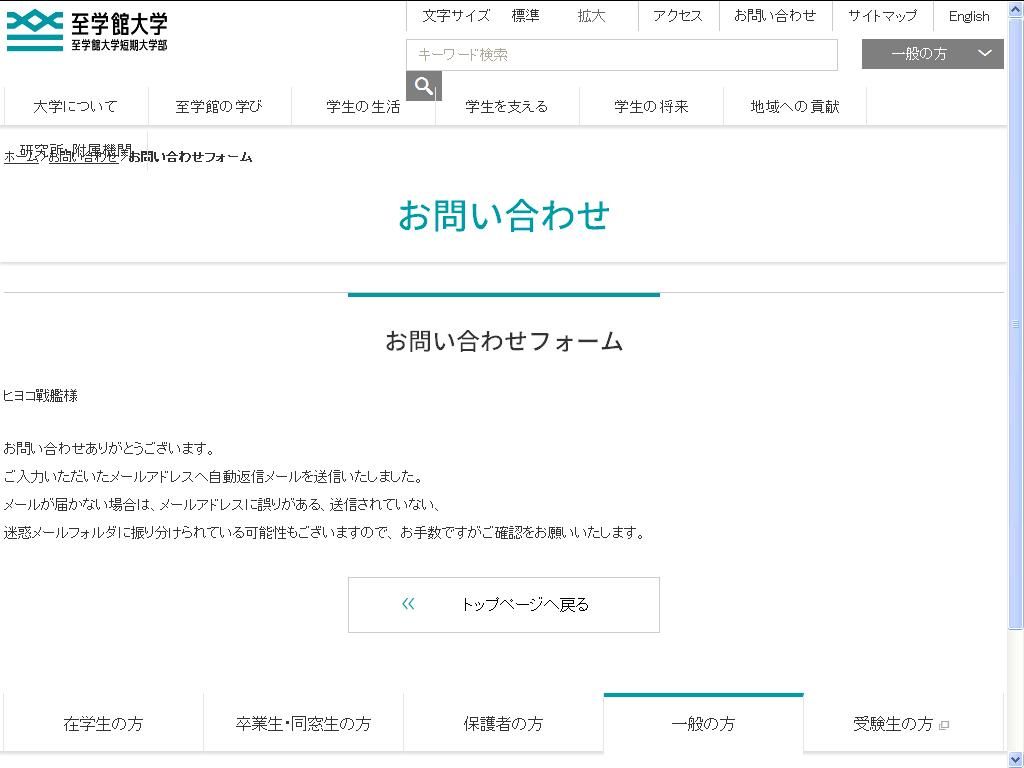The width and height of the screenshot is (1024, 768).
Task: Select the 保護者の方 tab
Action: click(503, 724)
